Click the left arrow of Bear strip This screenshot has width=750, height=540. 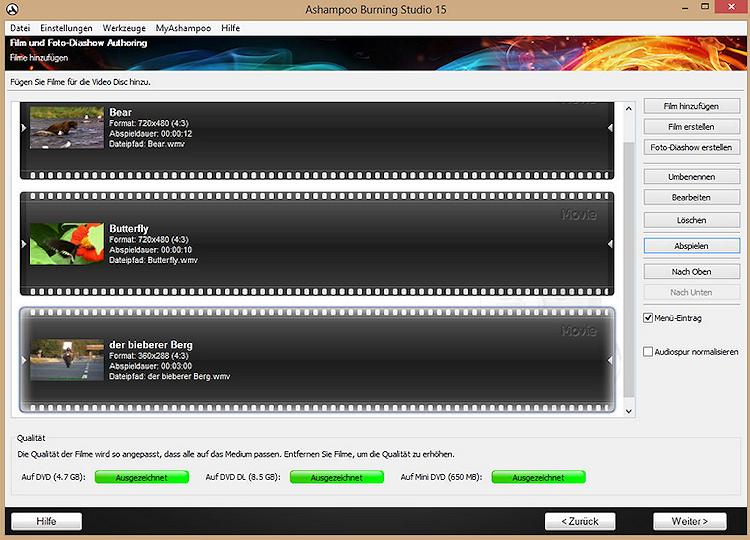tap(24, 128)
